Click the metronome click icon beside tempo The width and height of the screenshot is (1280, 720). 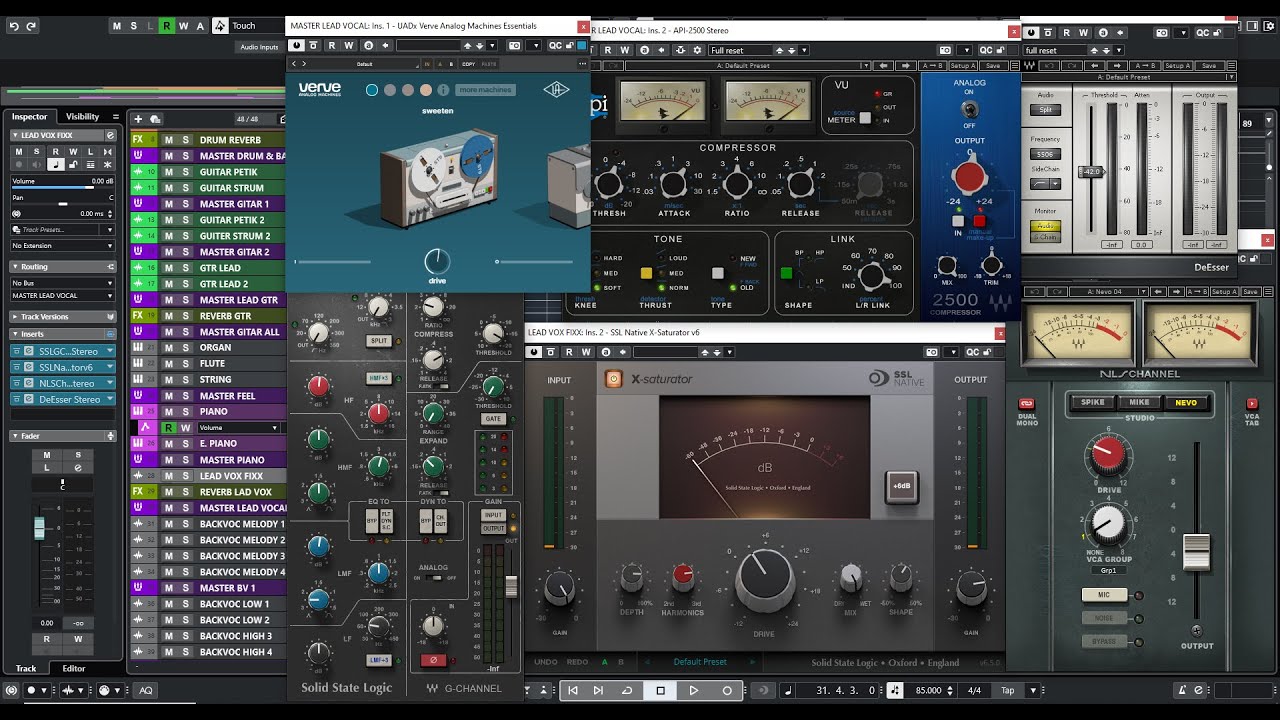click(x=895, y=690)
